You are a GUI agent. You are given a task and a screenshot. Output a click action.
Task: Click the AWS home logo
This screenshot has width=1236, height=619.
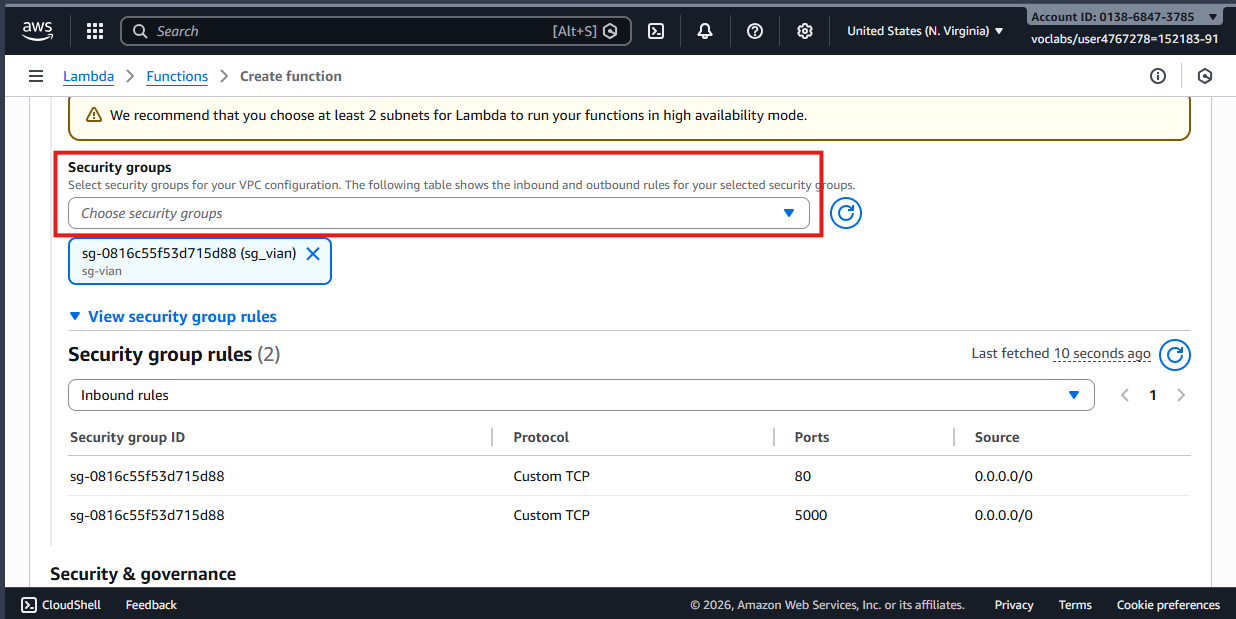[x=37, y=30]
